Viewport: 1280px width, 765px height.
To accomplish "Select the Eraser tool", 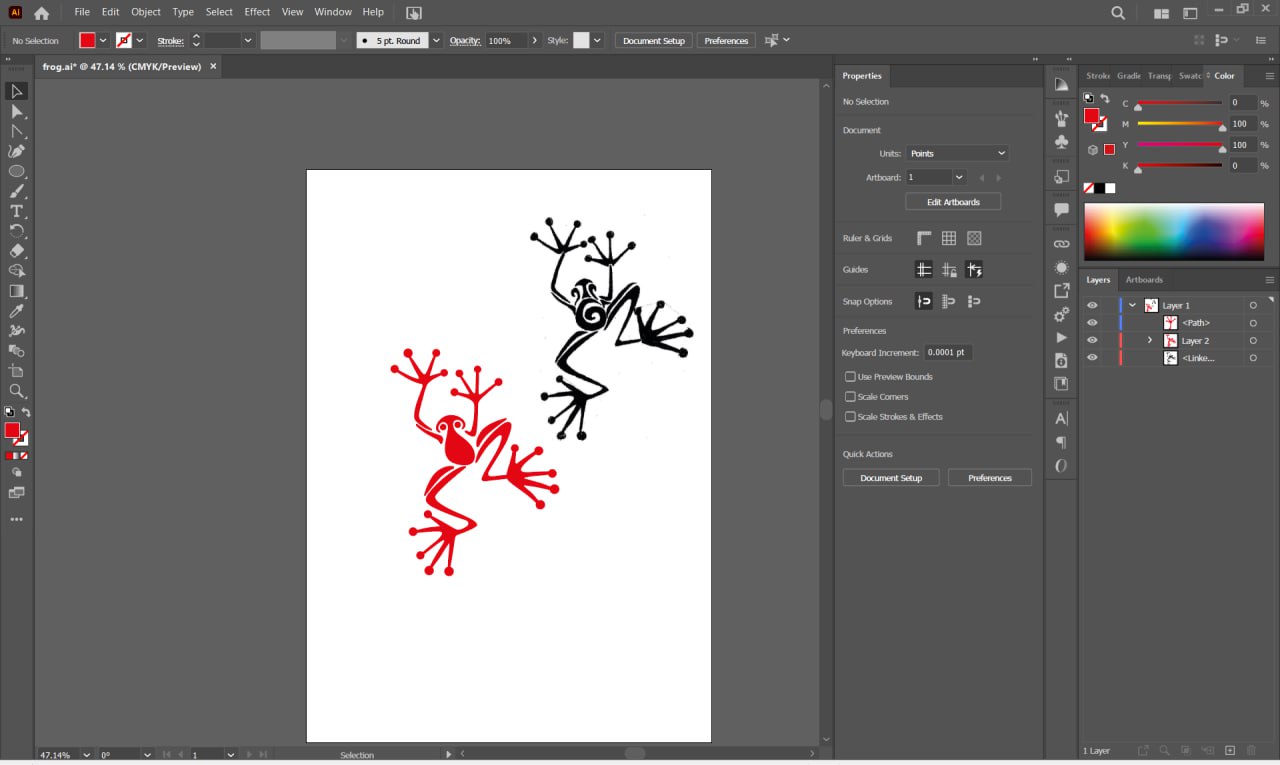I will (x=16, y=251).
